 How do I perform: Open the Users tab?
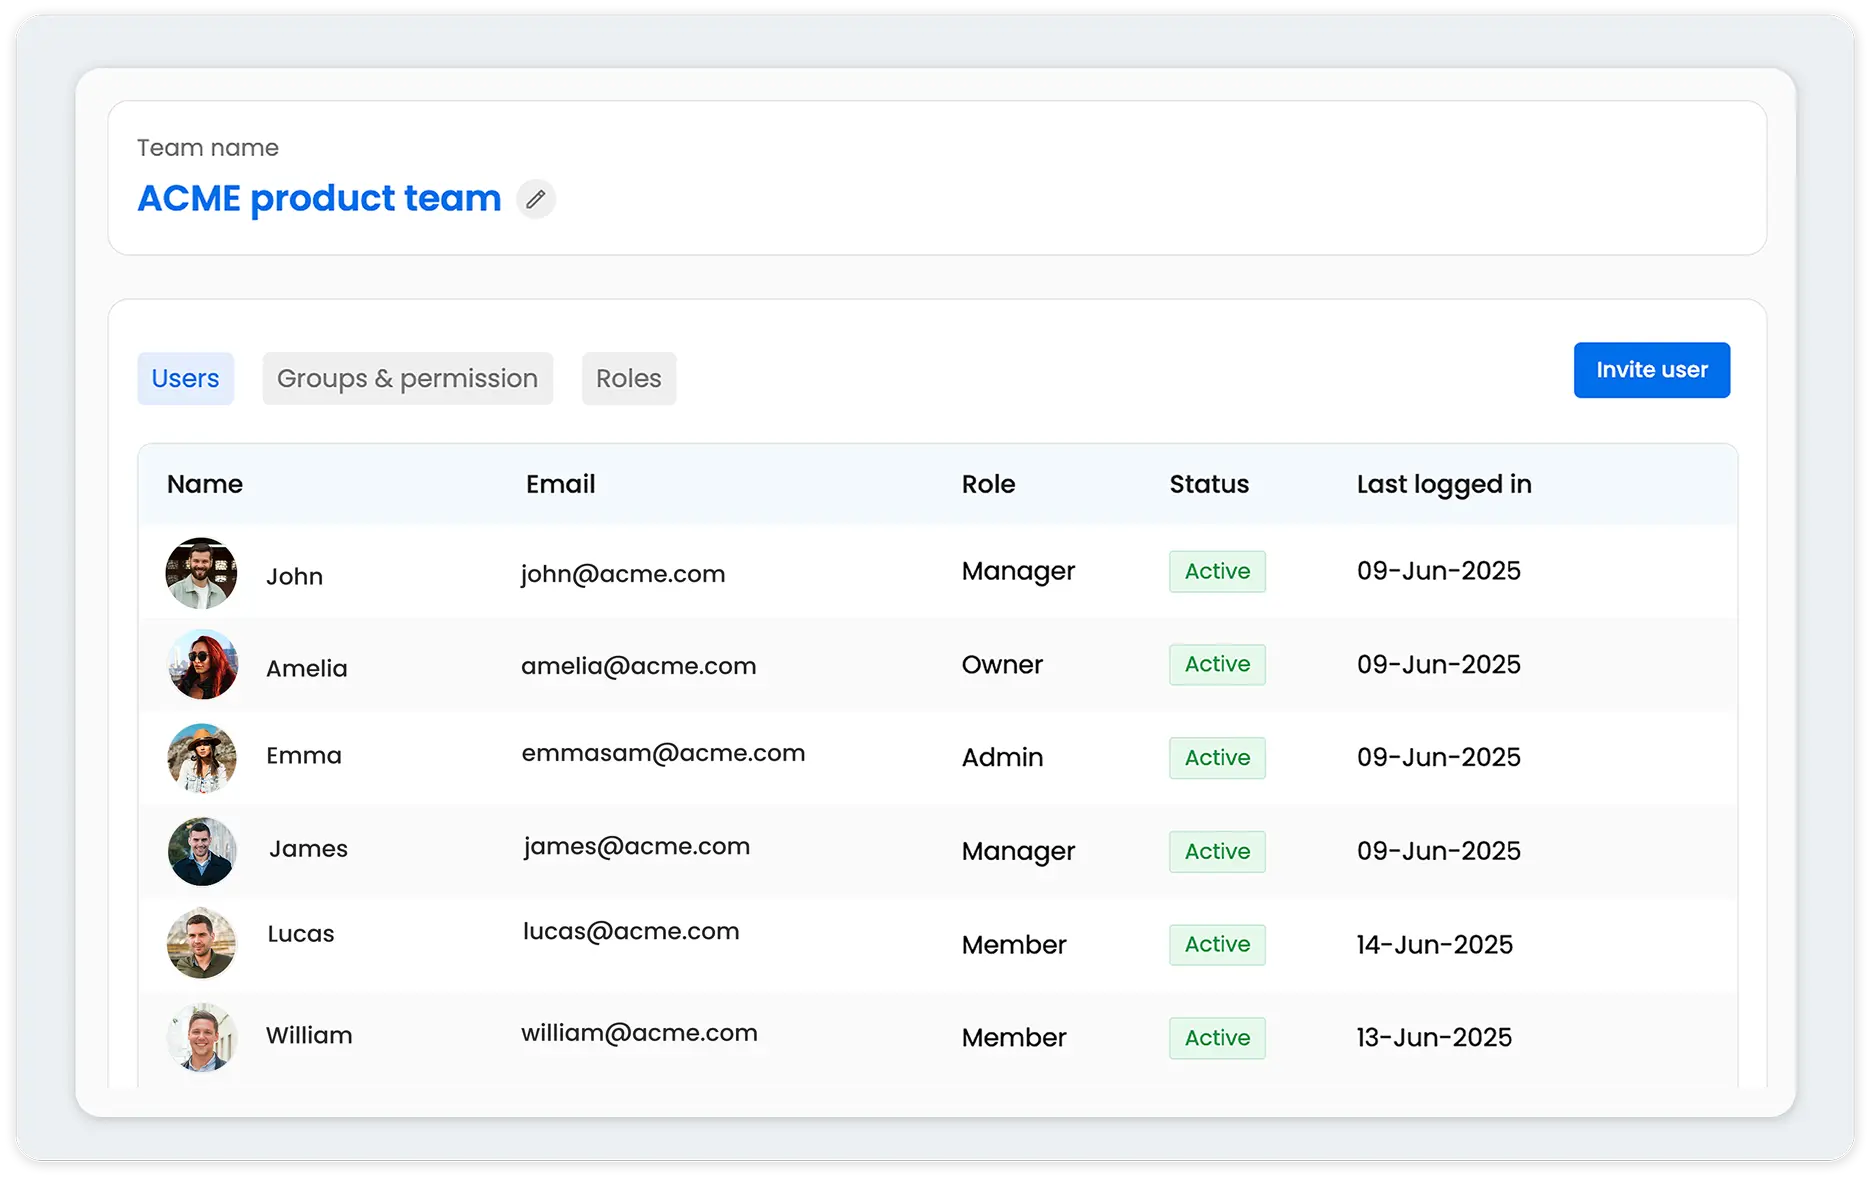(x=185, y=378)
